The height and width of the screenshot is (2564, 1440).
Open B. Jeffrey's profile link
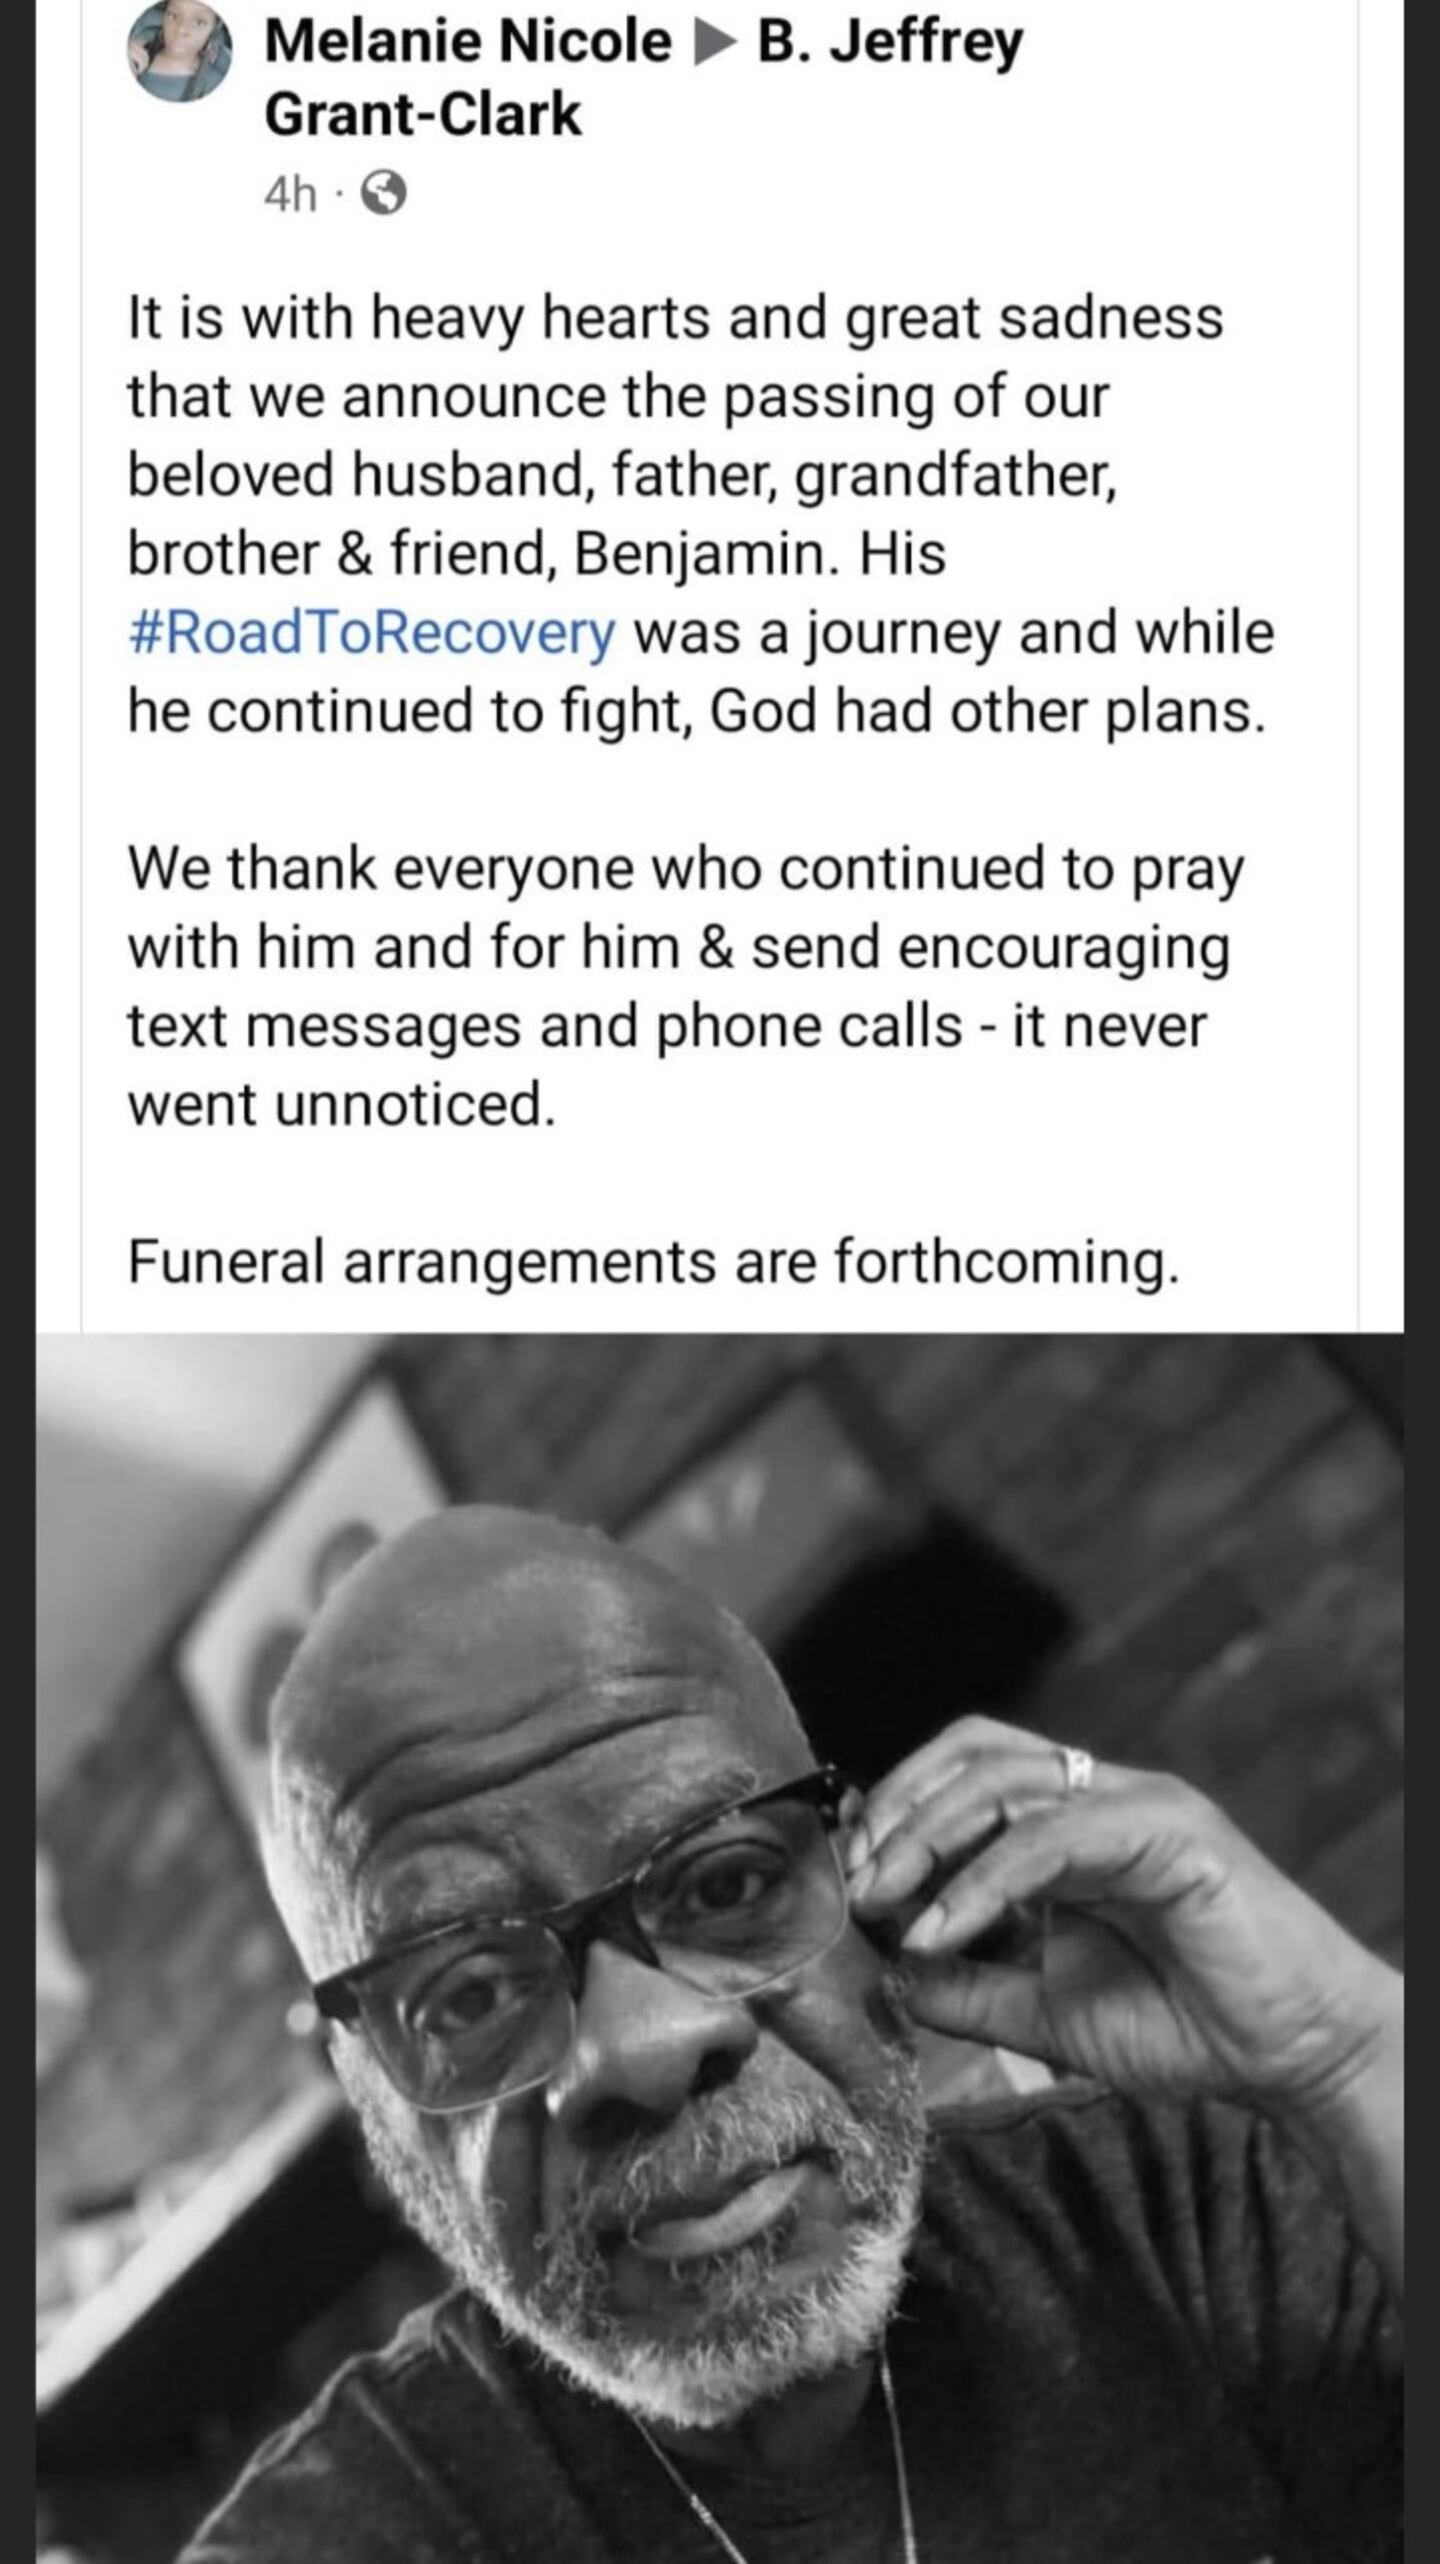(890, 44)
